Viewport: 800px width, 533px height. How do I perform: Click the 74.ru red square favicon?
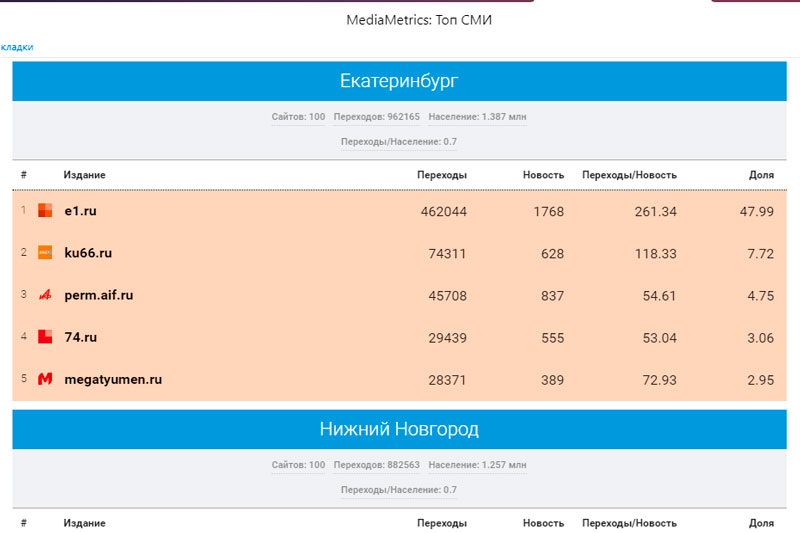pos(45,337)
